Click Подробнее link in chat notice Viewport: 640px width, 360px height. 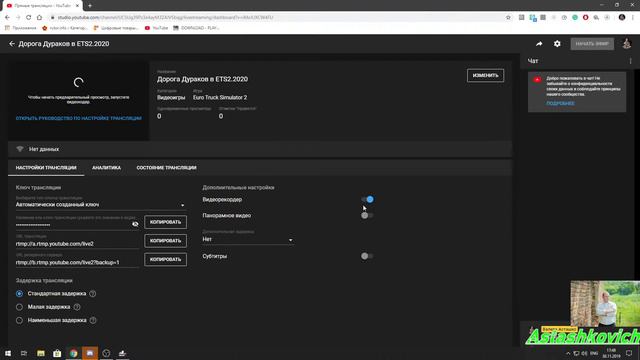(560, 104)
